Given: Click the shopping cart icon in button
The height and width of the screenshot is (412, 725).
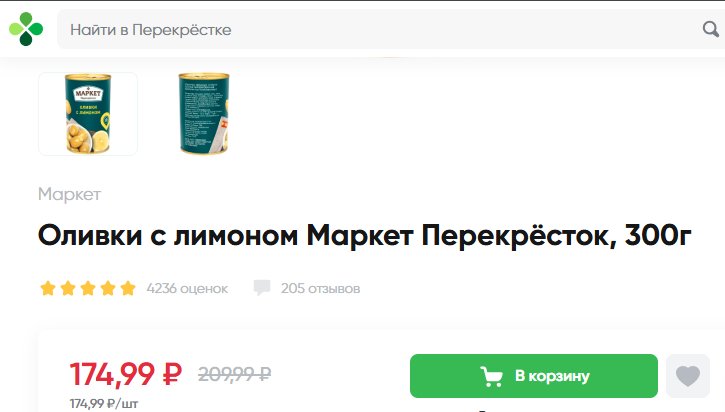Looking at the screenshot, I should click(x=492, y=376).
